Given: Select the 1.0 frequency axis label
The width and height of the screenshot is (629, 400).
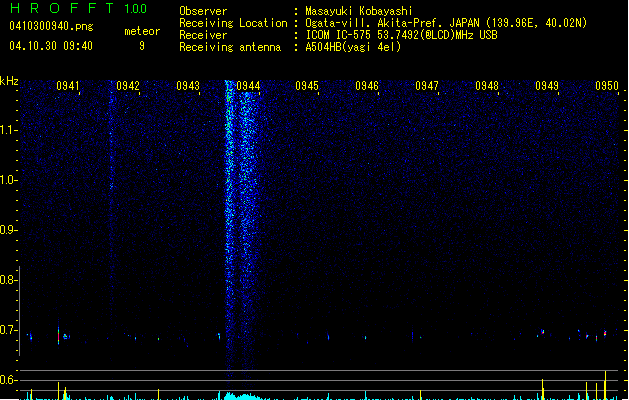Looking at the screenshot, I should point(8,180).
